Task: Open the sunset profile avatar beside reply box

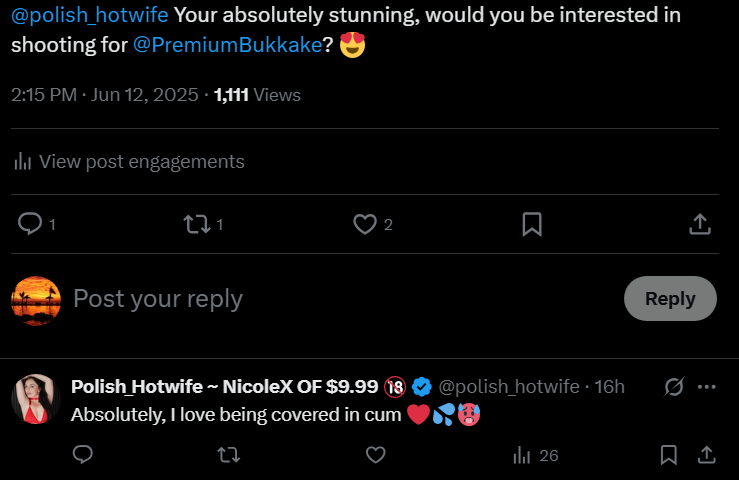Action: 36,299
